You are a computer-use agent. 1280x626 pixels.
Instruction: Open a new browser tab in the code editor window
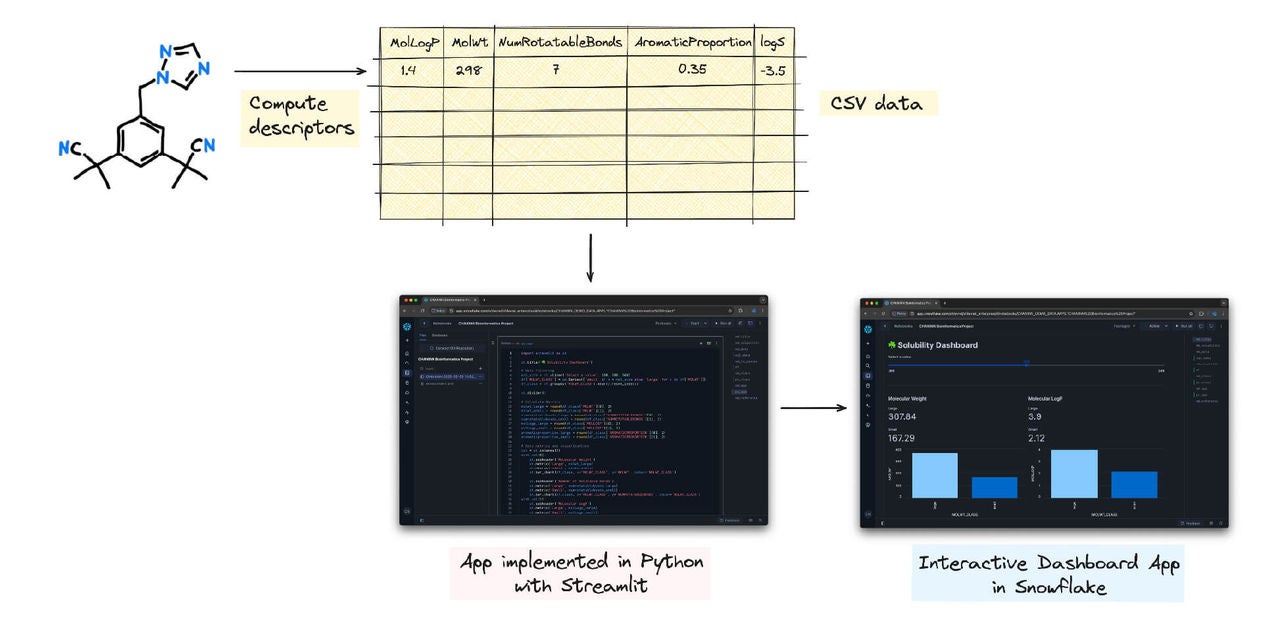[x=485, y=300]
